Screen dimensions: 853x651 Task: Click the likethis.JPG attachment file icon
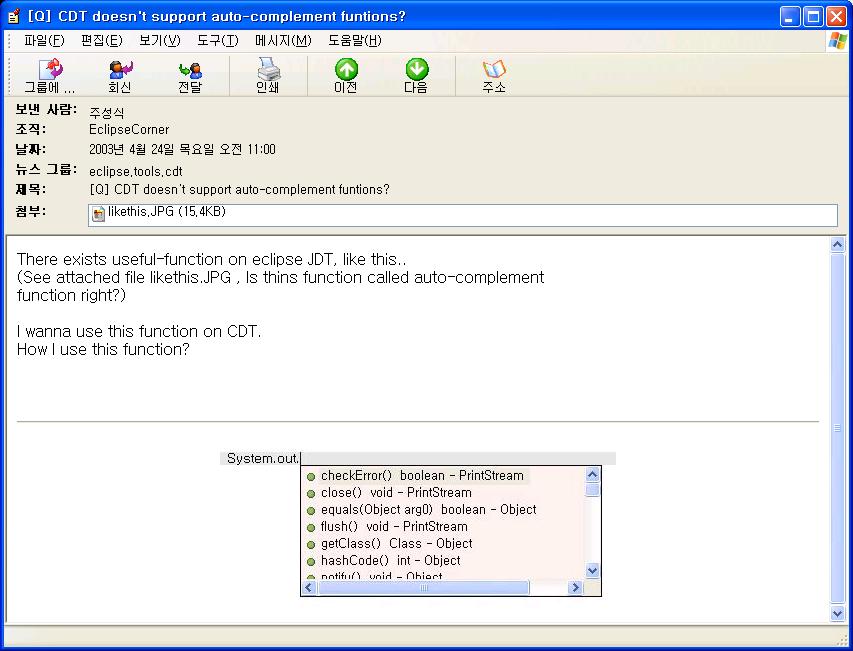(98, 214)
